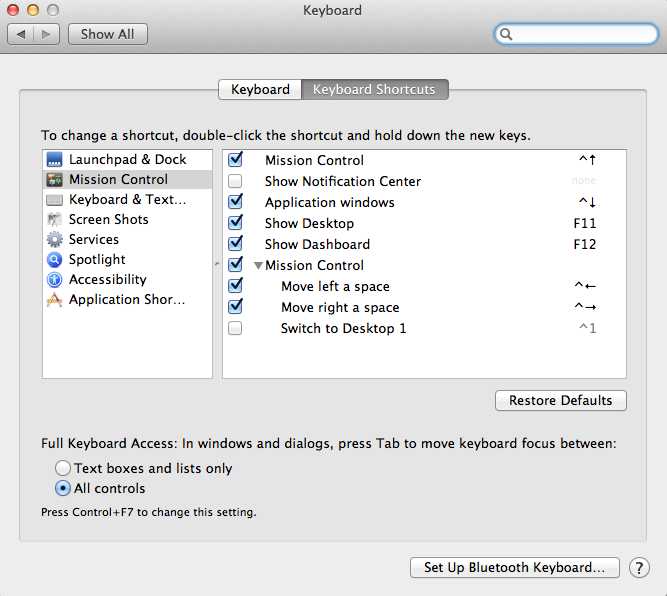Click the F12 shortcut for Show Dashboard
Image resolution: width=667 pixels, height=596 pixels.
pyautogui.click(x=584, y=244)
